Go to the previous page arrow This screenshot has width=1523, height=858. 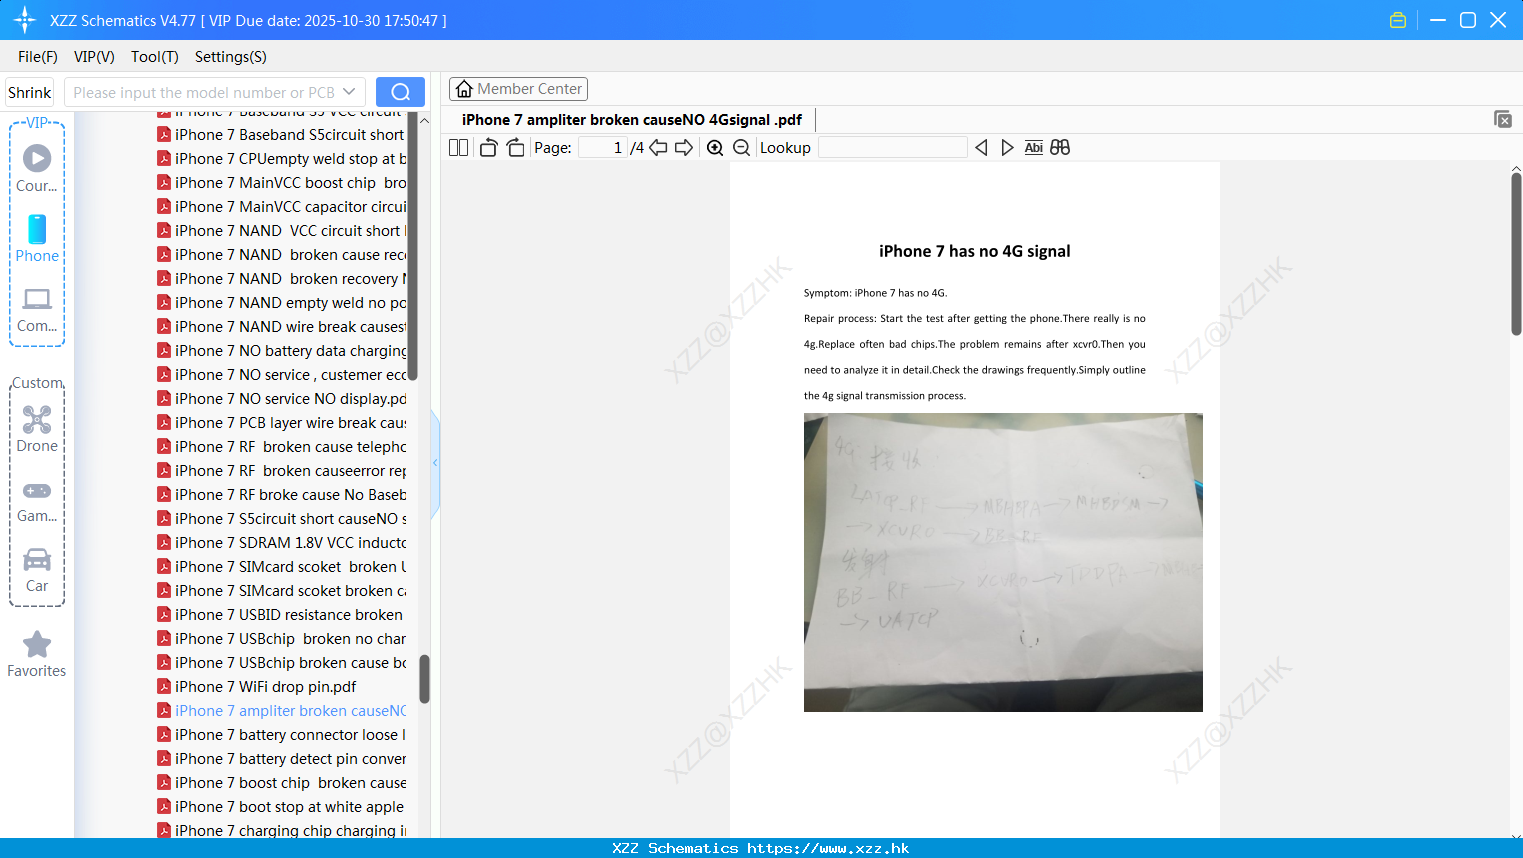[x=658, y=148]
